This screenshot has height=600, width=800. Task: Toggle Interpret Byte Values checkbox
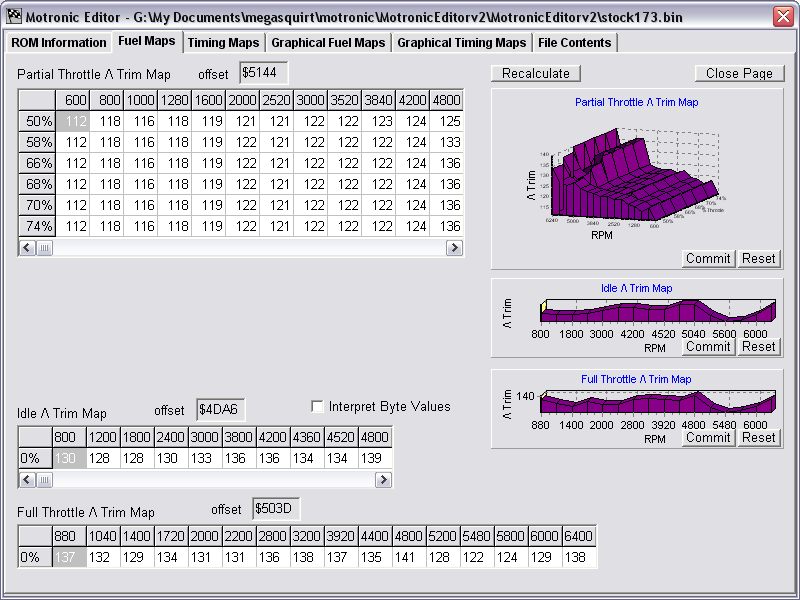317,407
